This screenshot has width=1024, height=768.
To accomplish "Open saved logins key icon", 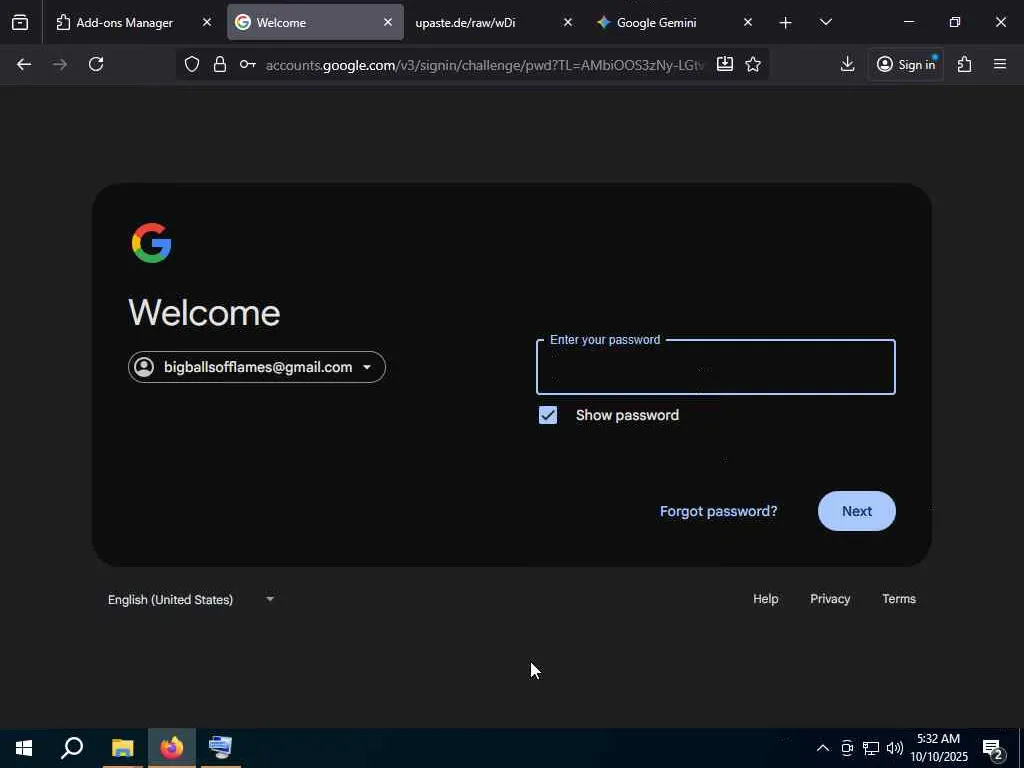I will pyautogui.click(x=248, y=64).
